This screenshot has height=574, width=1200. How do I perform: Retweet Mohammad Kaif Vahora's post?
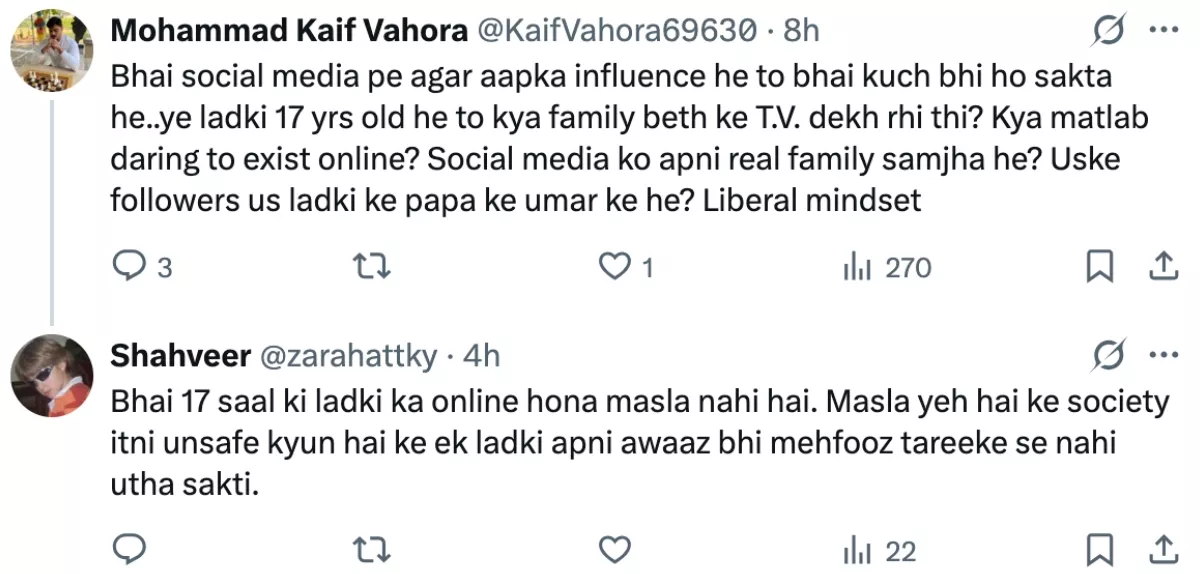tap(373, 267)
